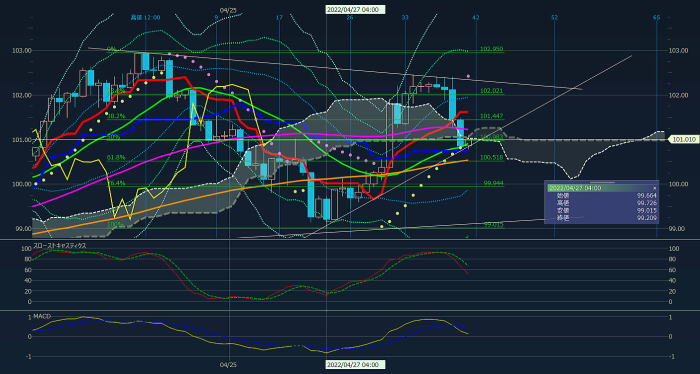This screenshot has width=700, height=374.
Task: Click the 99.664 open value in popup
Action: [647, 195]
